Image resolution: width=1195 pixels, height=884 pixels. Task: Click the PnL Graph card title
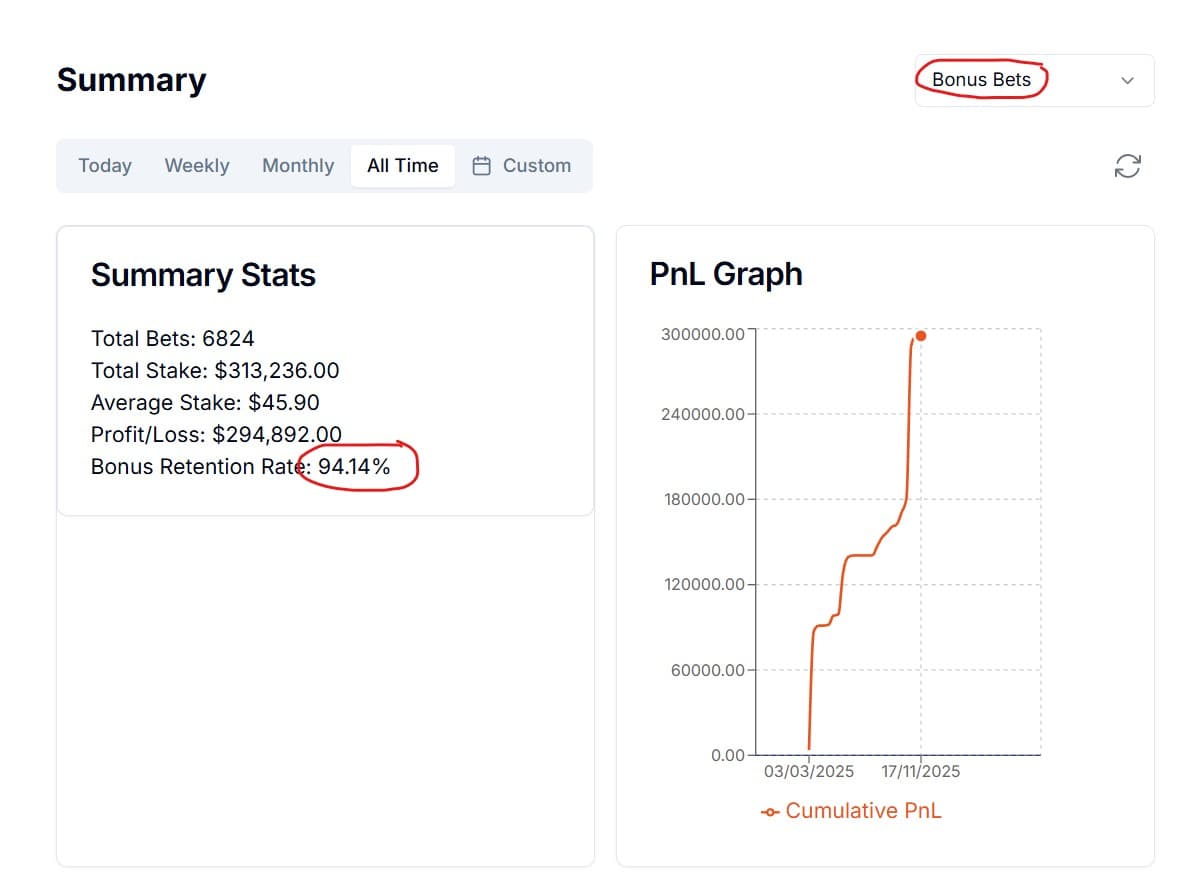726,274
